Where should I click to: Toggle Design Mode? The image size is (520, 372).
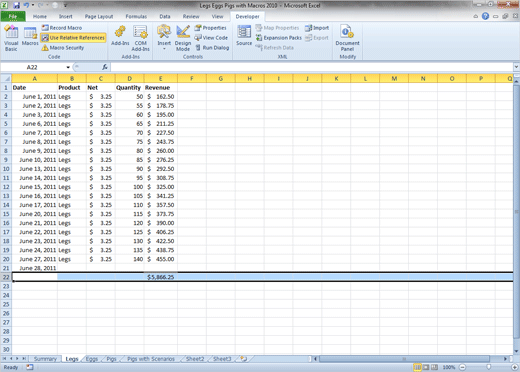[x=183, y=38]
